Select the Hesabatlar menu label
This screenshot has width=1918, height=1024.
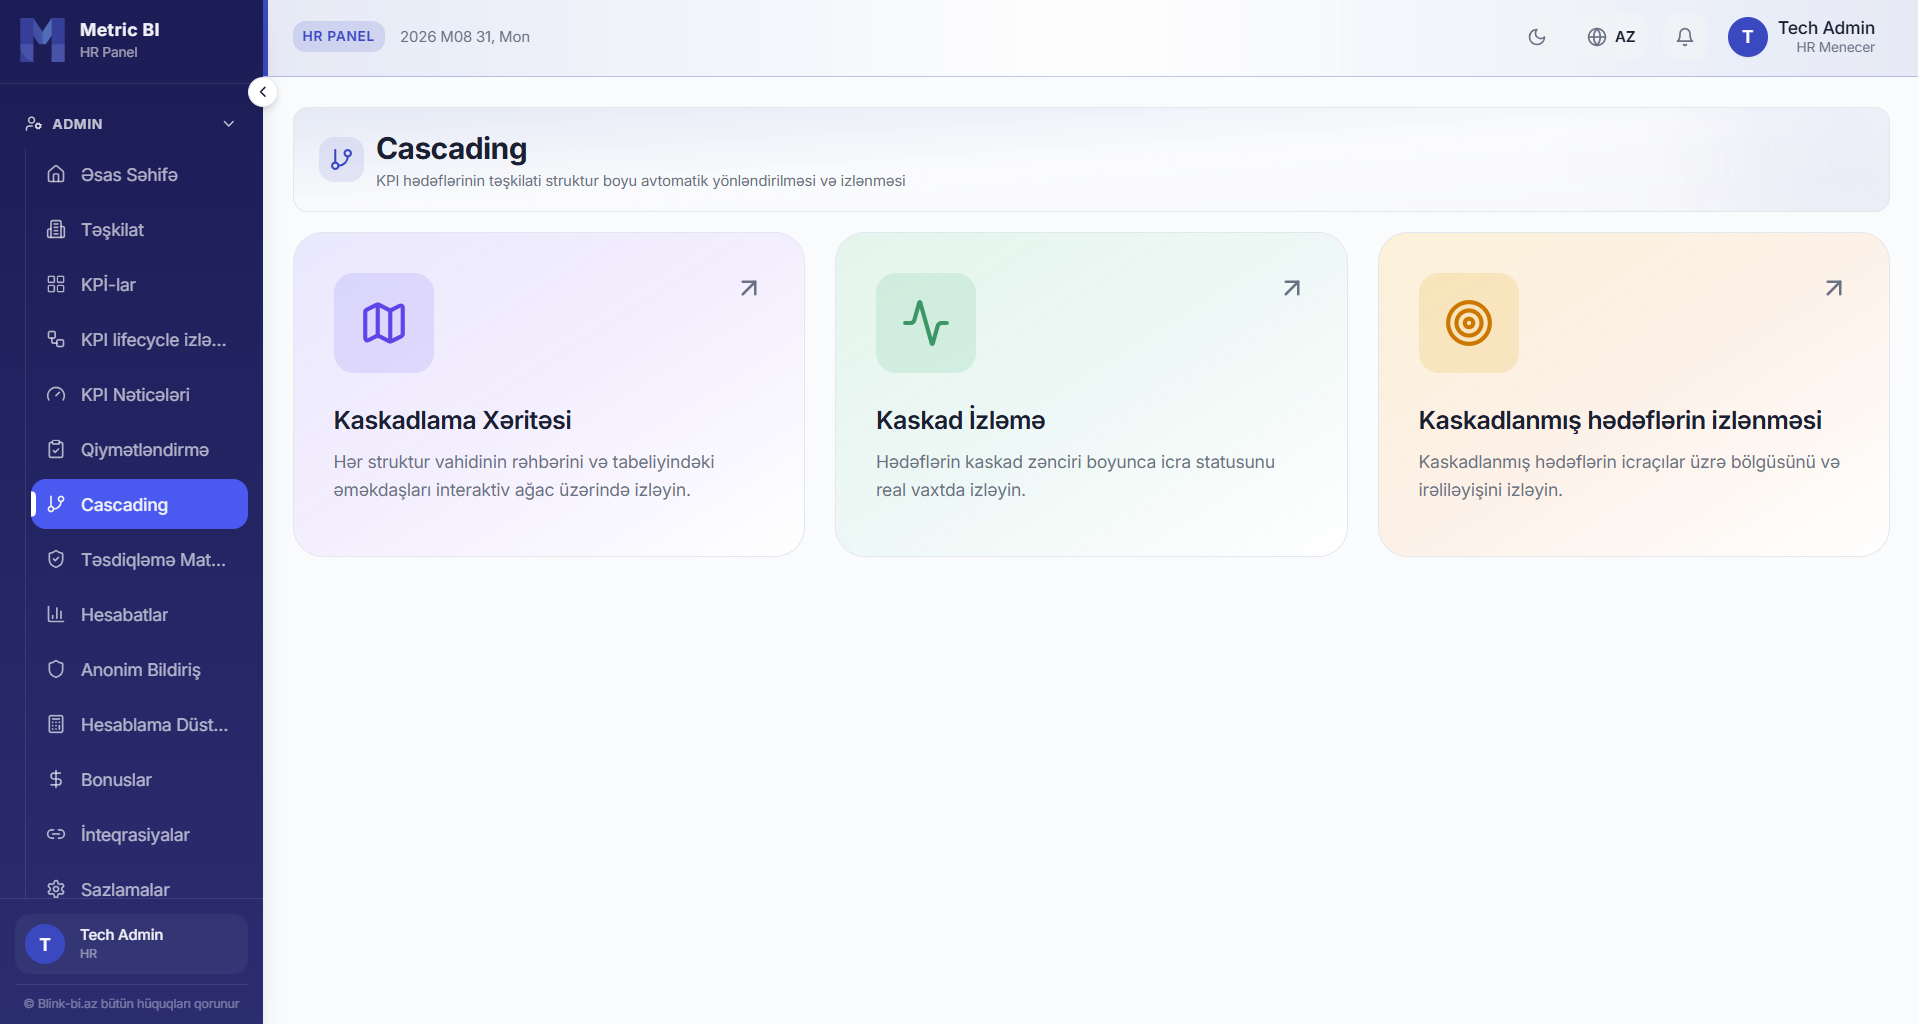tap(124, 614)
